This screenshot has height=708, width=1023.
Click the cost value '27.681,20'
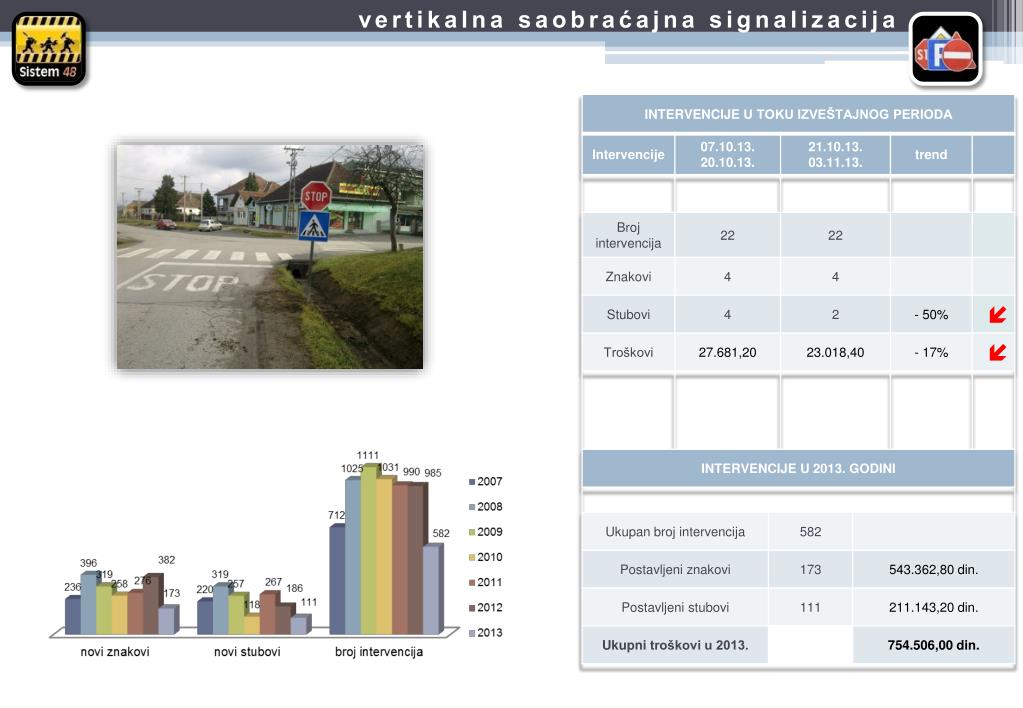(x=727, y=352)
